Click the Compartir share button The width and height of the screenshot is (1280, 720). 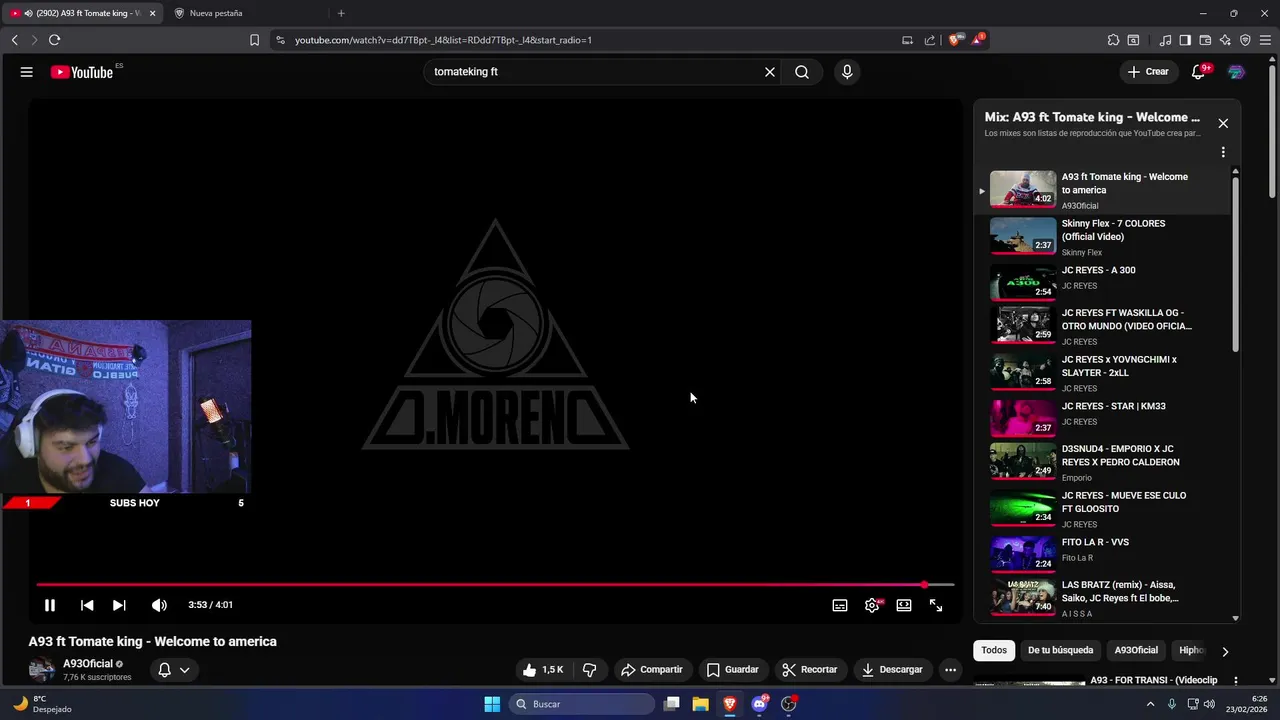(651, 670)
